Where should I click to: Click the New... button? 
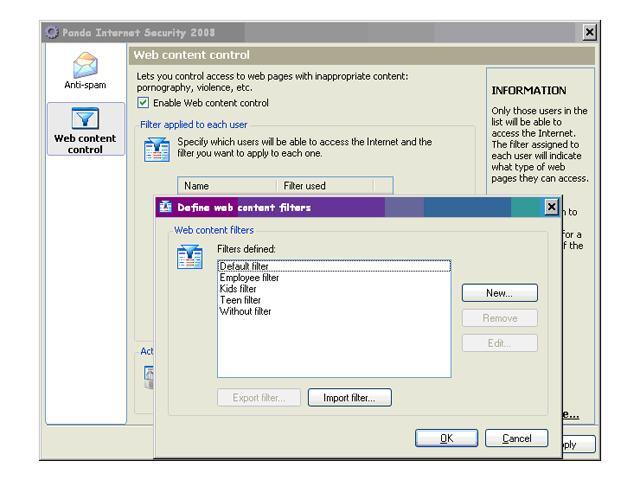pos(500,293)
